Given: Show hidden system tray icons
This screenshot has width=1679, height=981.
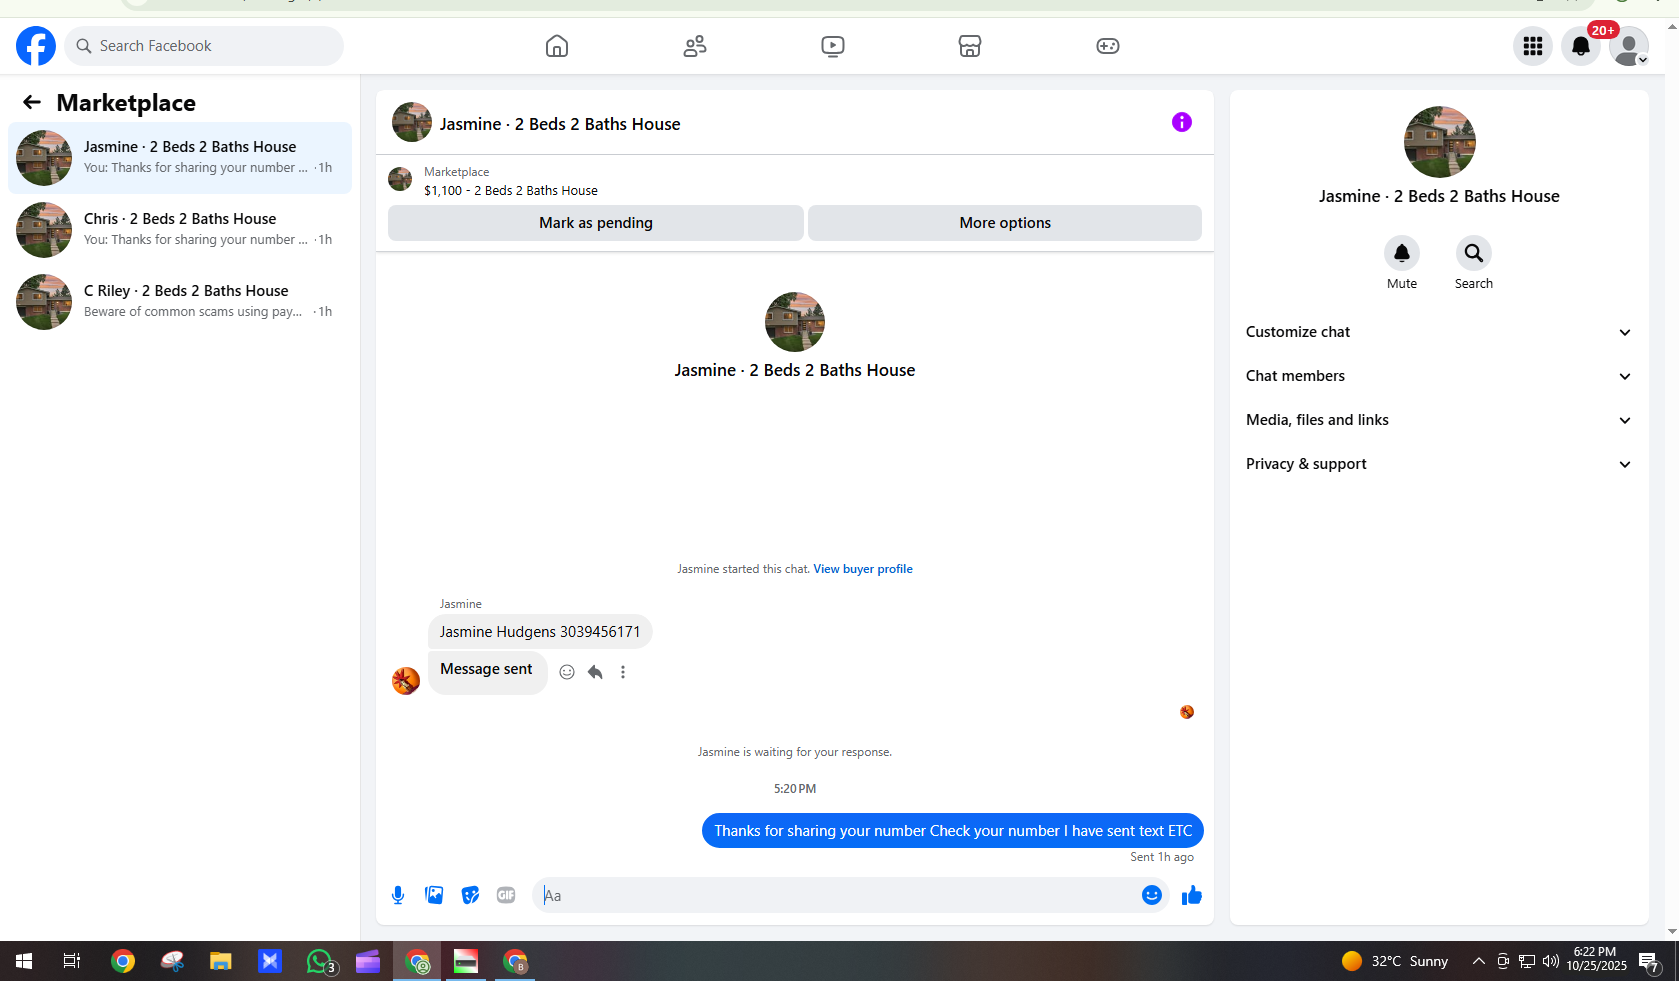Looking at the screenshot, I should tap(1478, 961).
